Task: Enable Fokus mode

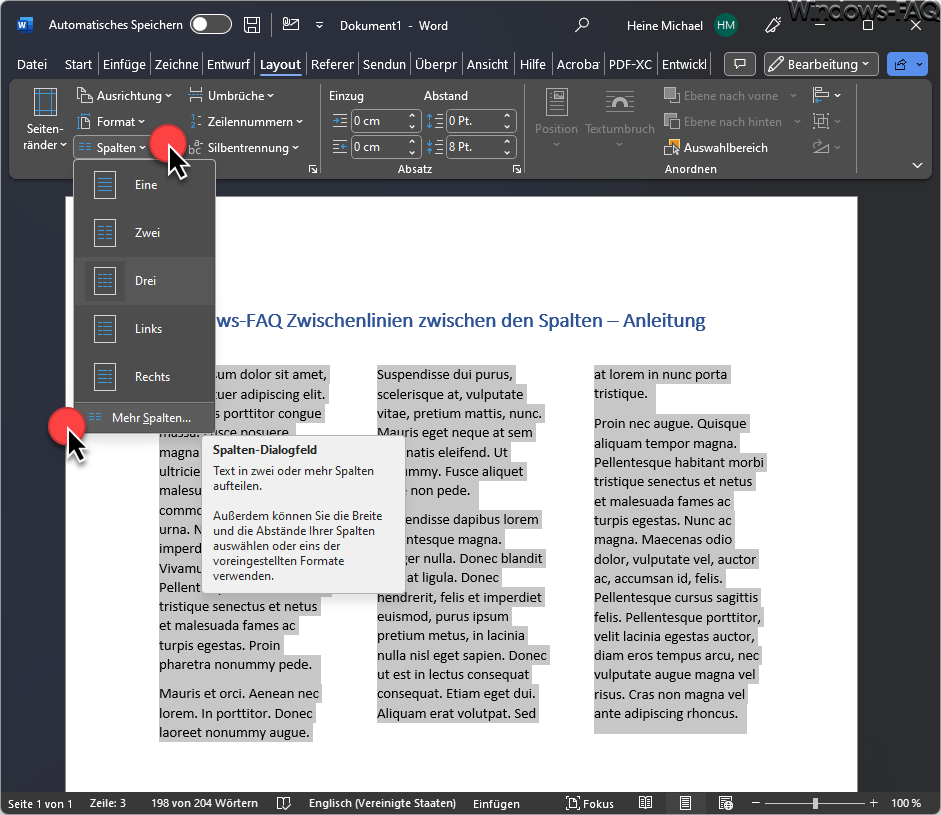Action: [590, 804]
